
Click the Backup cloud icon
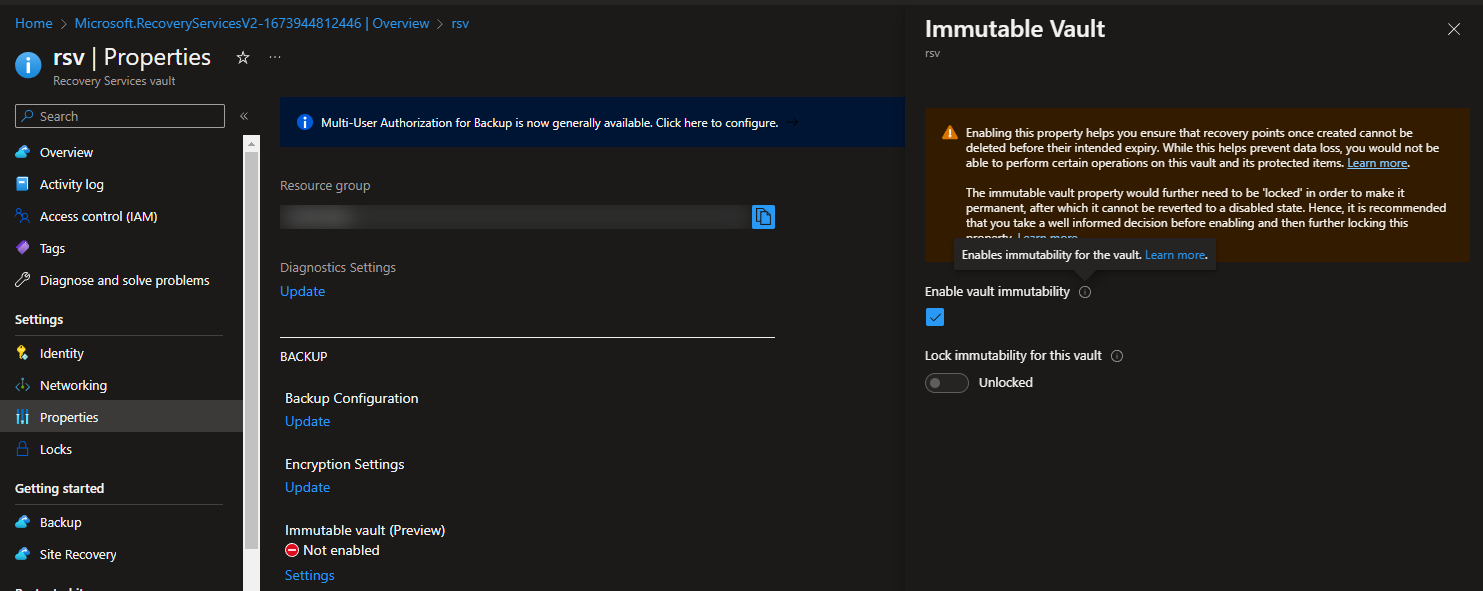(x=23, y=522)
